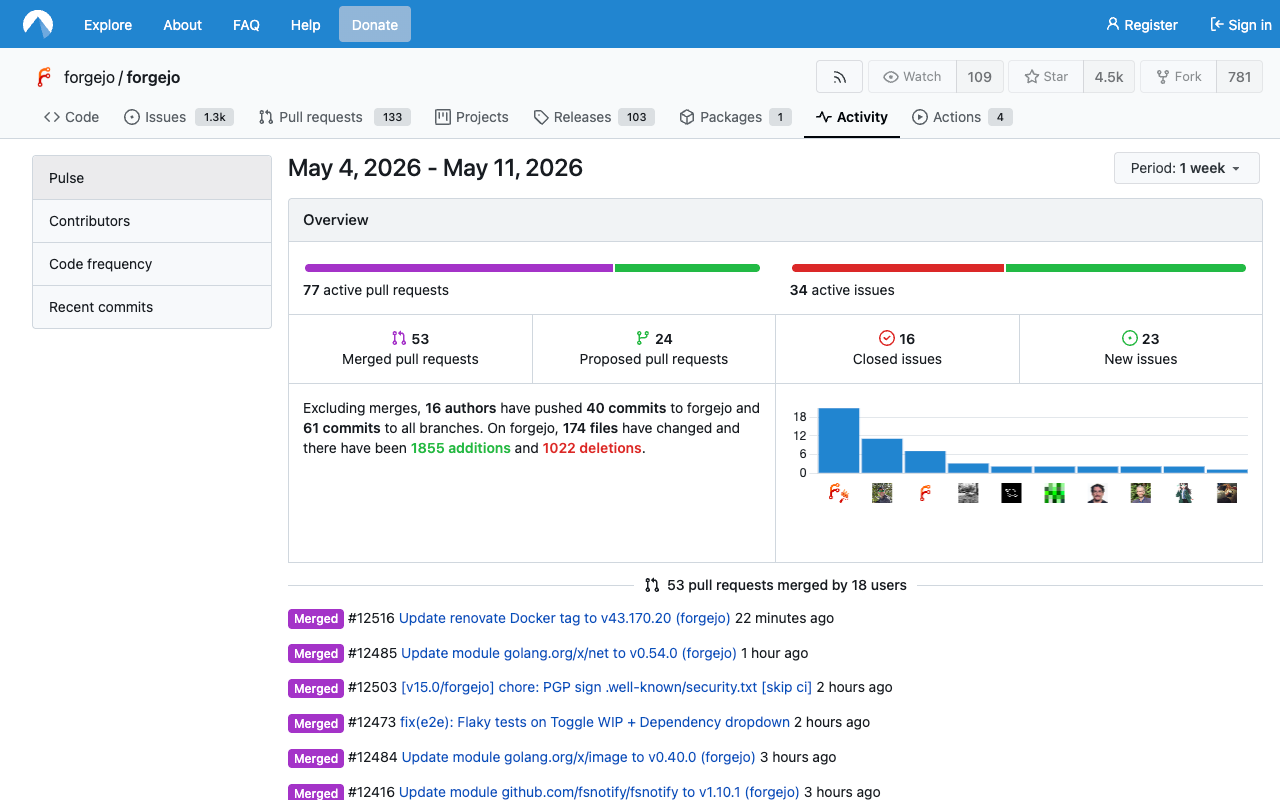The width and height of the screenshot is (1280, 800).
Task: Click the sign-in arrow icon
Action: [1217, 24]
